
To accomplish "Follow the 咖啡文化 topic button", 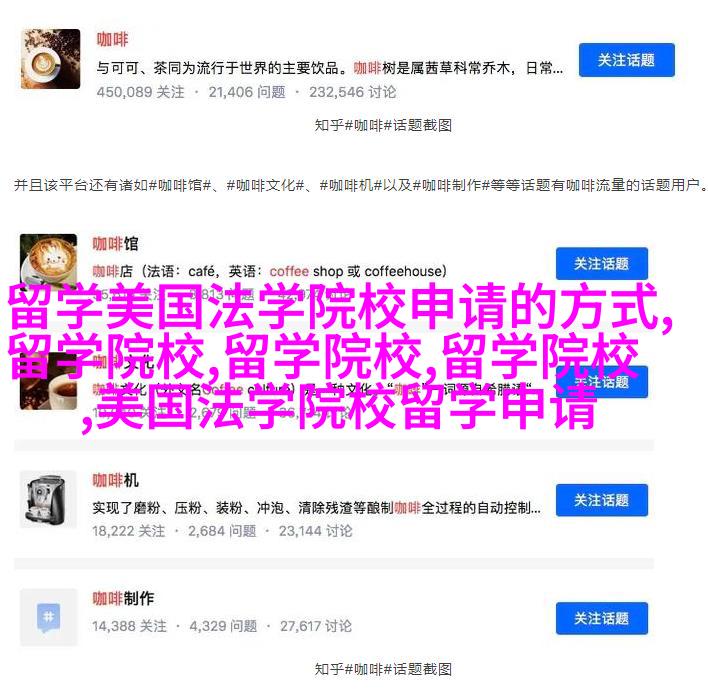I will 601,382.
